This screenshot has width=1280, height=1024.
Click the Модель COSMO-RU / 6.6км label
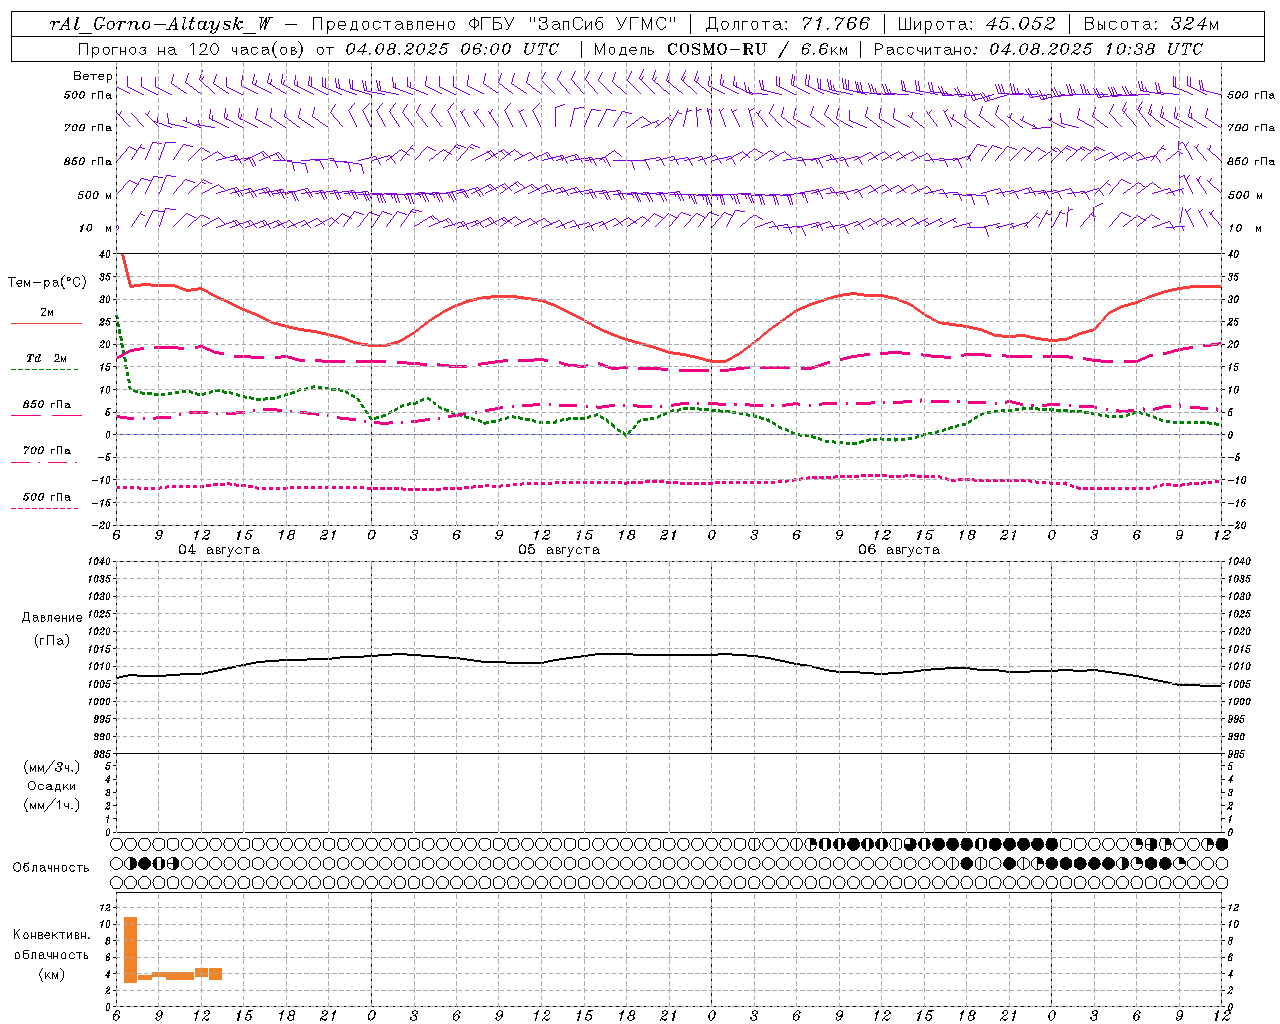tap(720, 49)
